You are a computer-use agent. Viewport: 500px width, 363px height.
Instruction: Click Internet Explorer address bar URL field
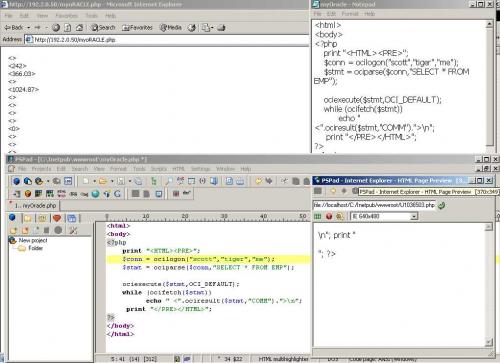click(x=167, y=40)
